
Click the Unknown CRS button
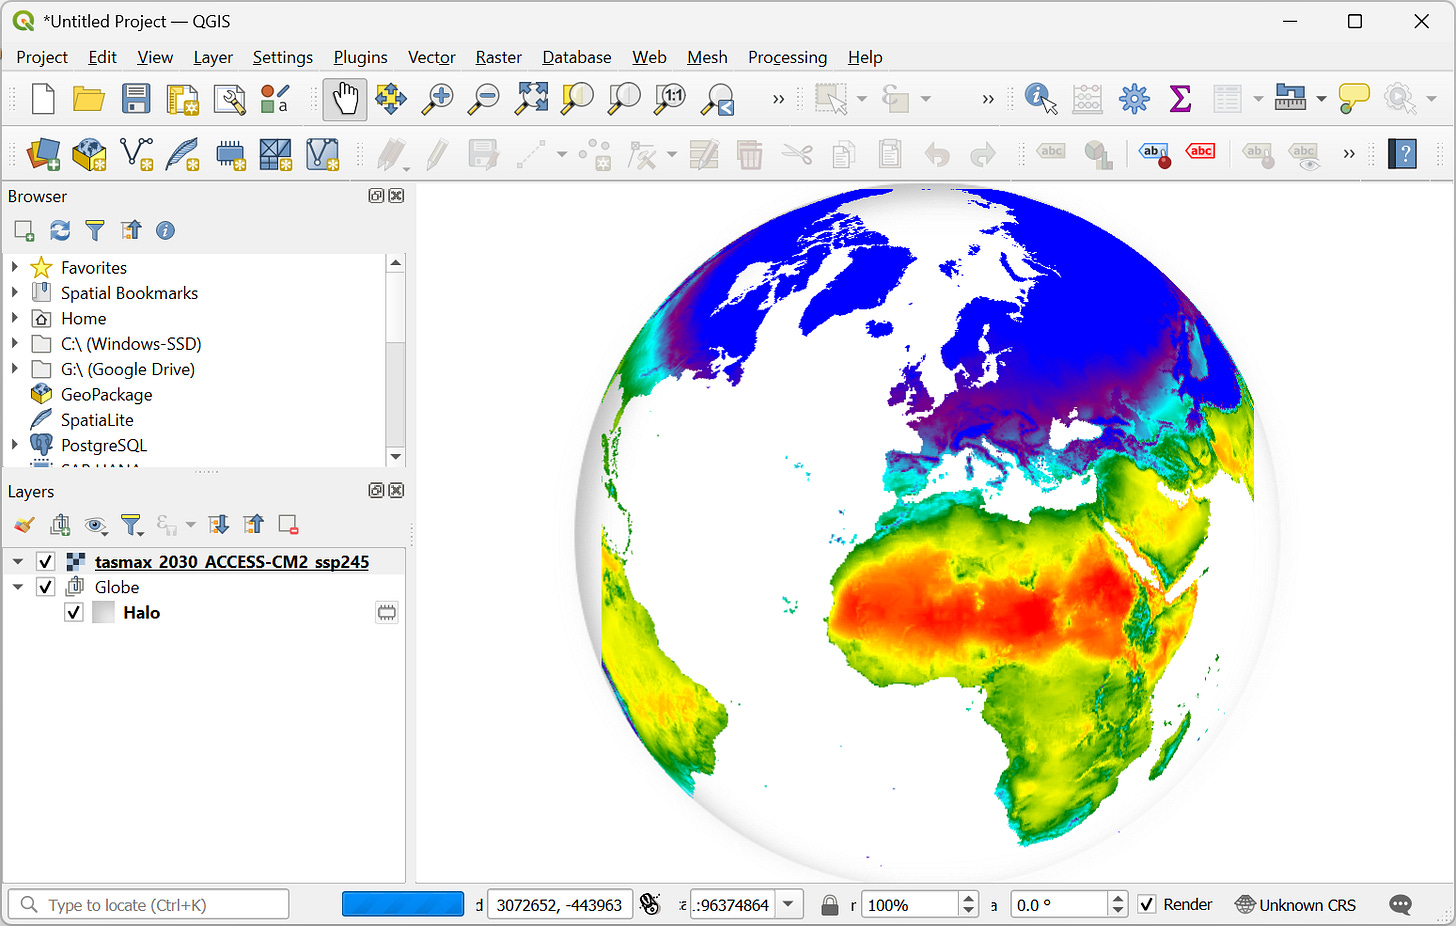(x=1296, y=905)
